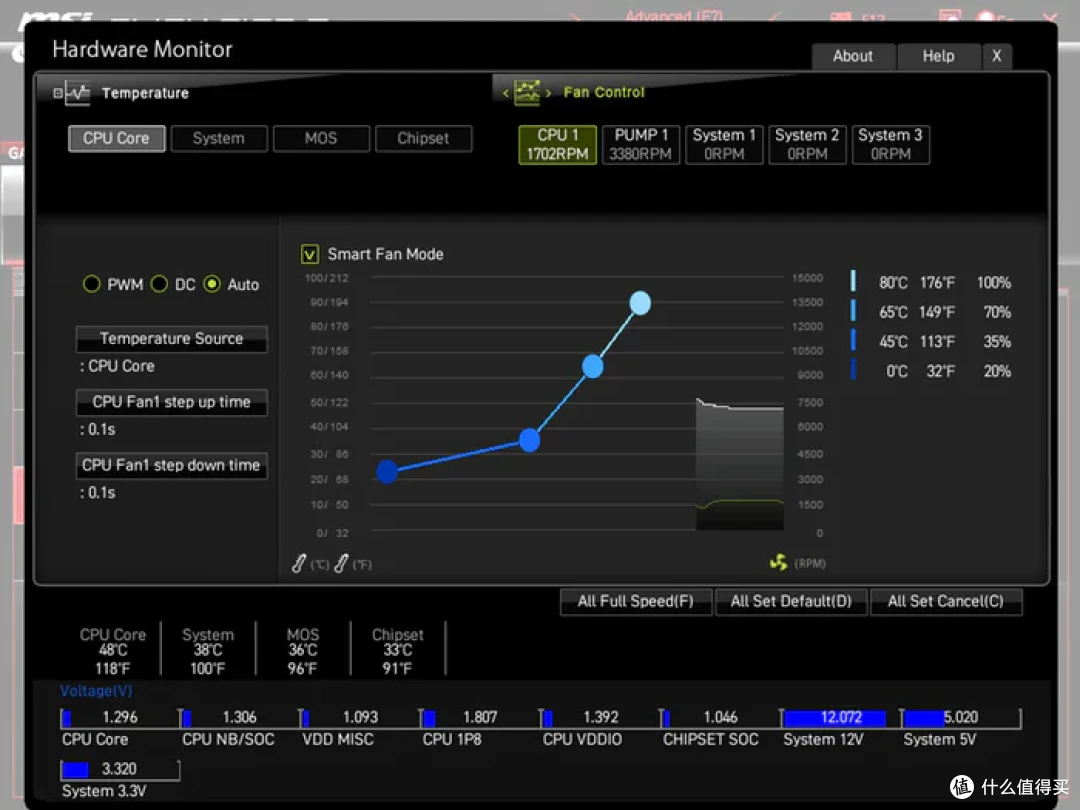Screen dimensions: 1080x810
Task: Click the Voltage(V) section label
Action: tap(96, 691)
